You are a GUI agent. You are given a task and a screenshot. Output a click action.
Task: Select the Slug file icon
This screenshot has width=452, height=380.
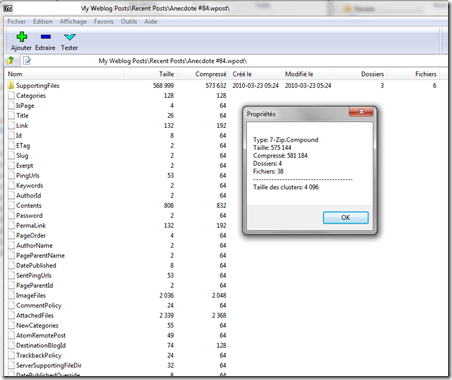point(12,156)
